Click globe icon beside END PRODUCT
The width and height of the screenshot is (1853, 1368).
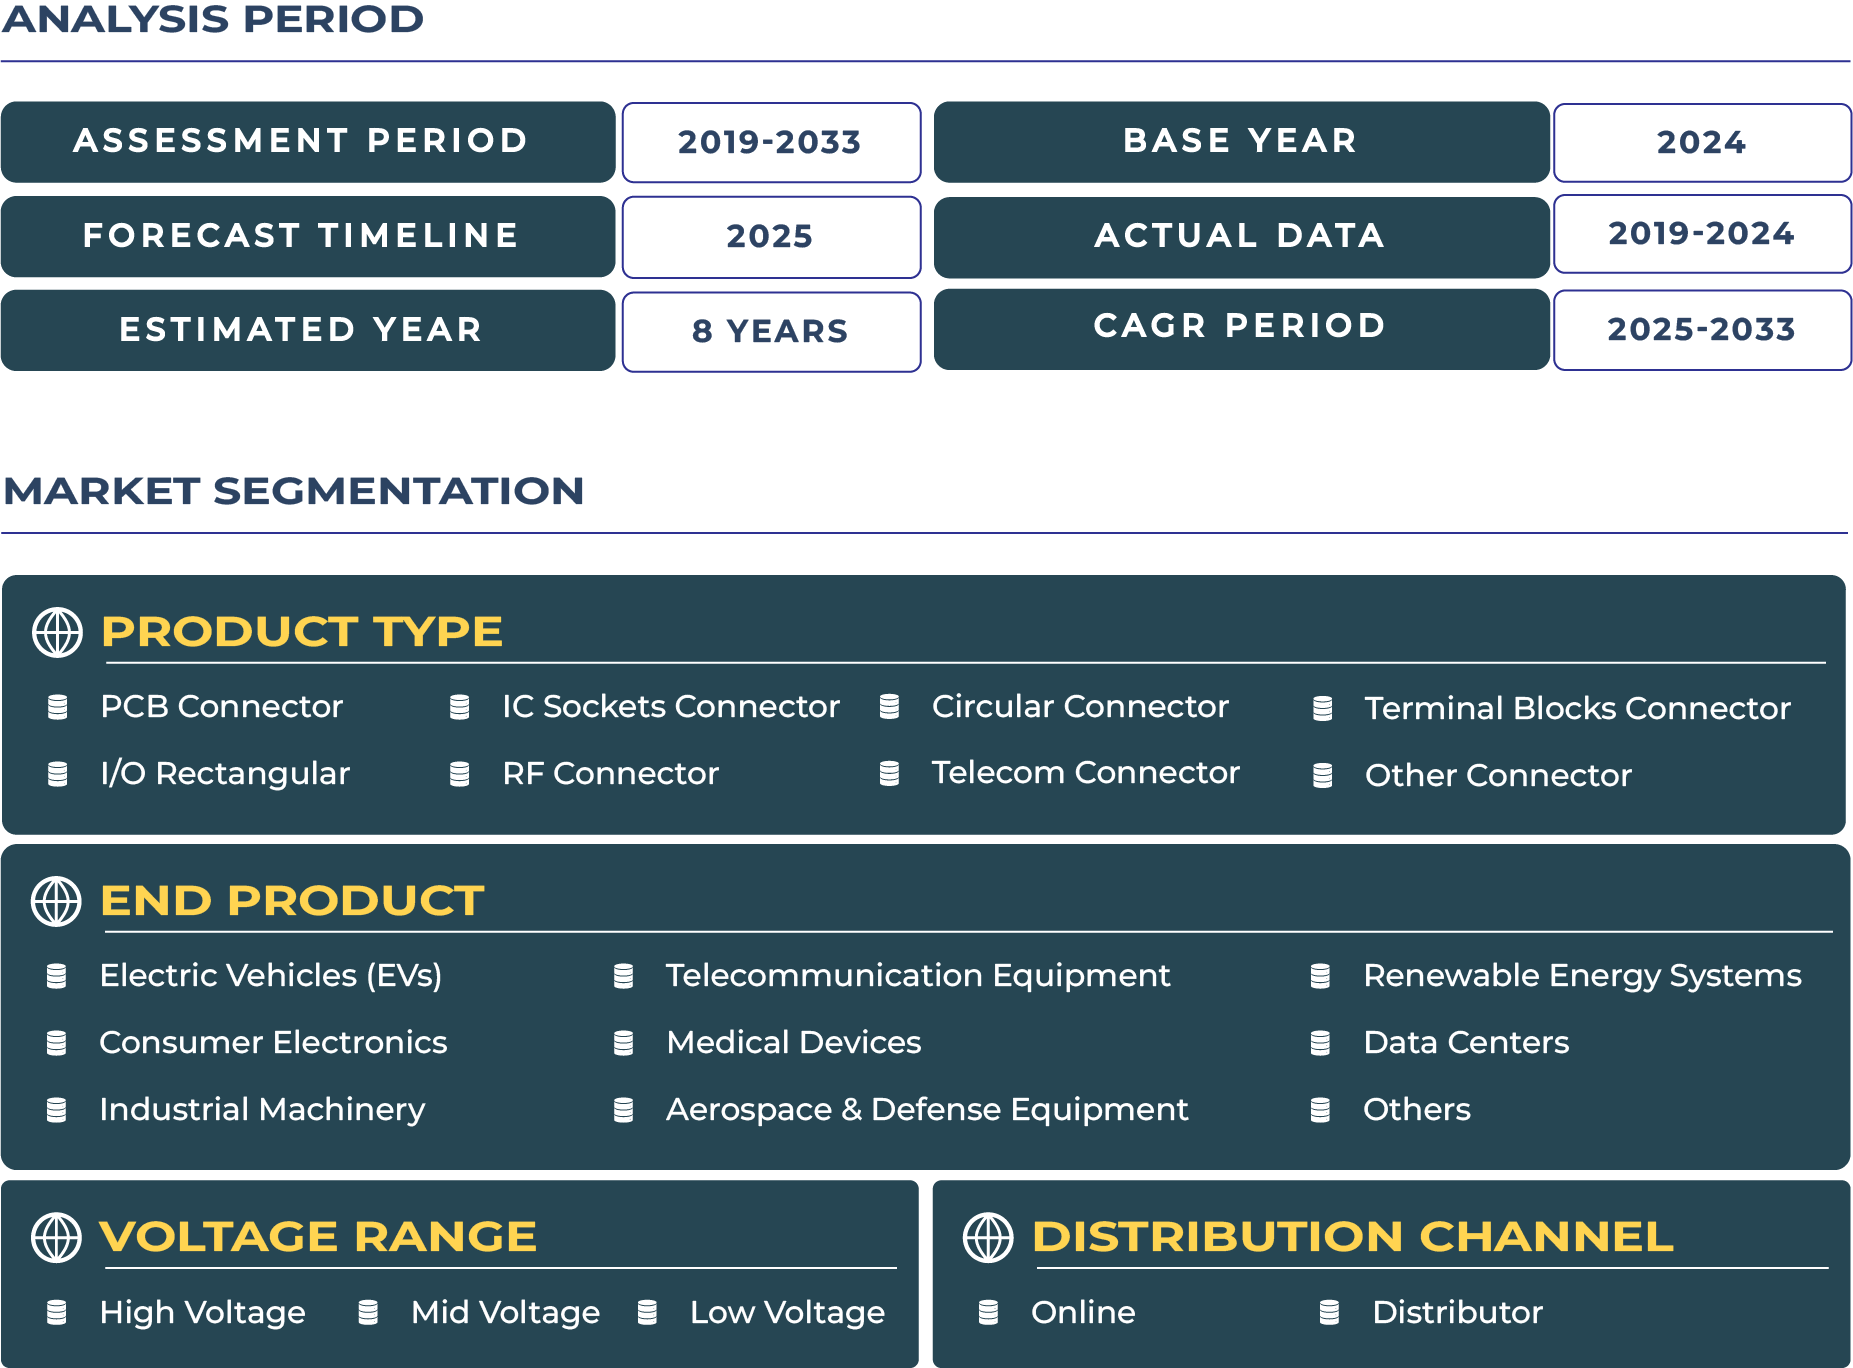point(57,901)
